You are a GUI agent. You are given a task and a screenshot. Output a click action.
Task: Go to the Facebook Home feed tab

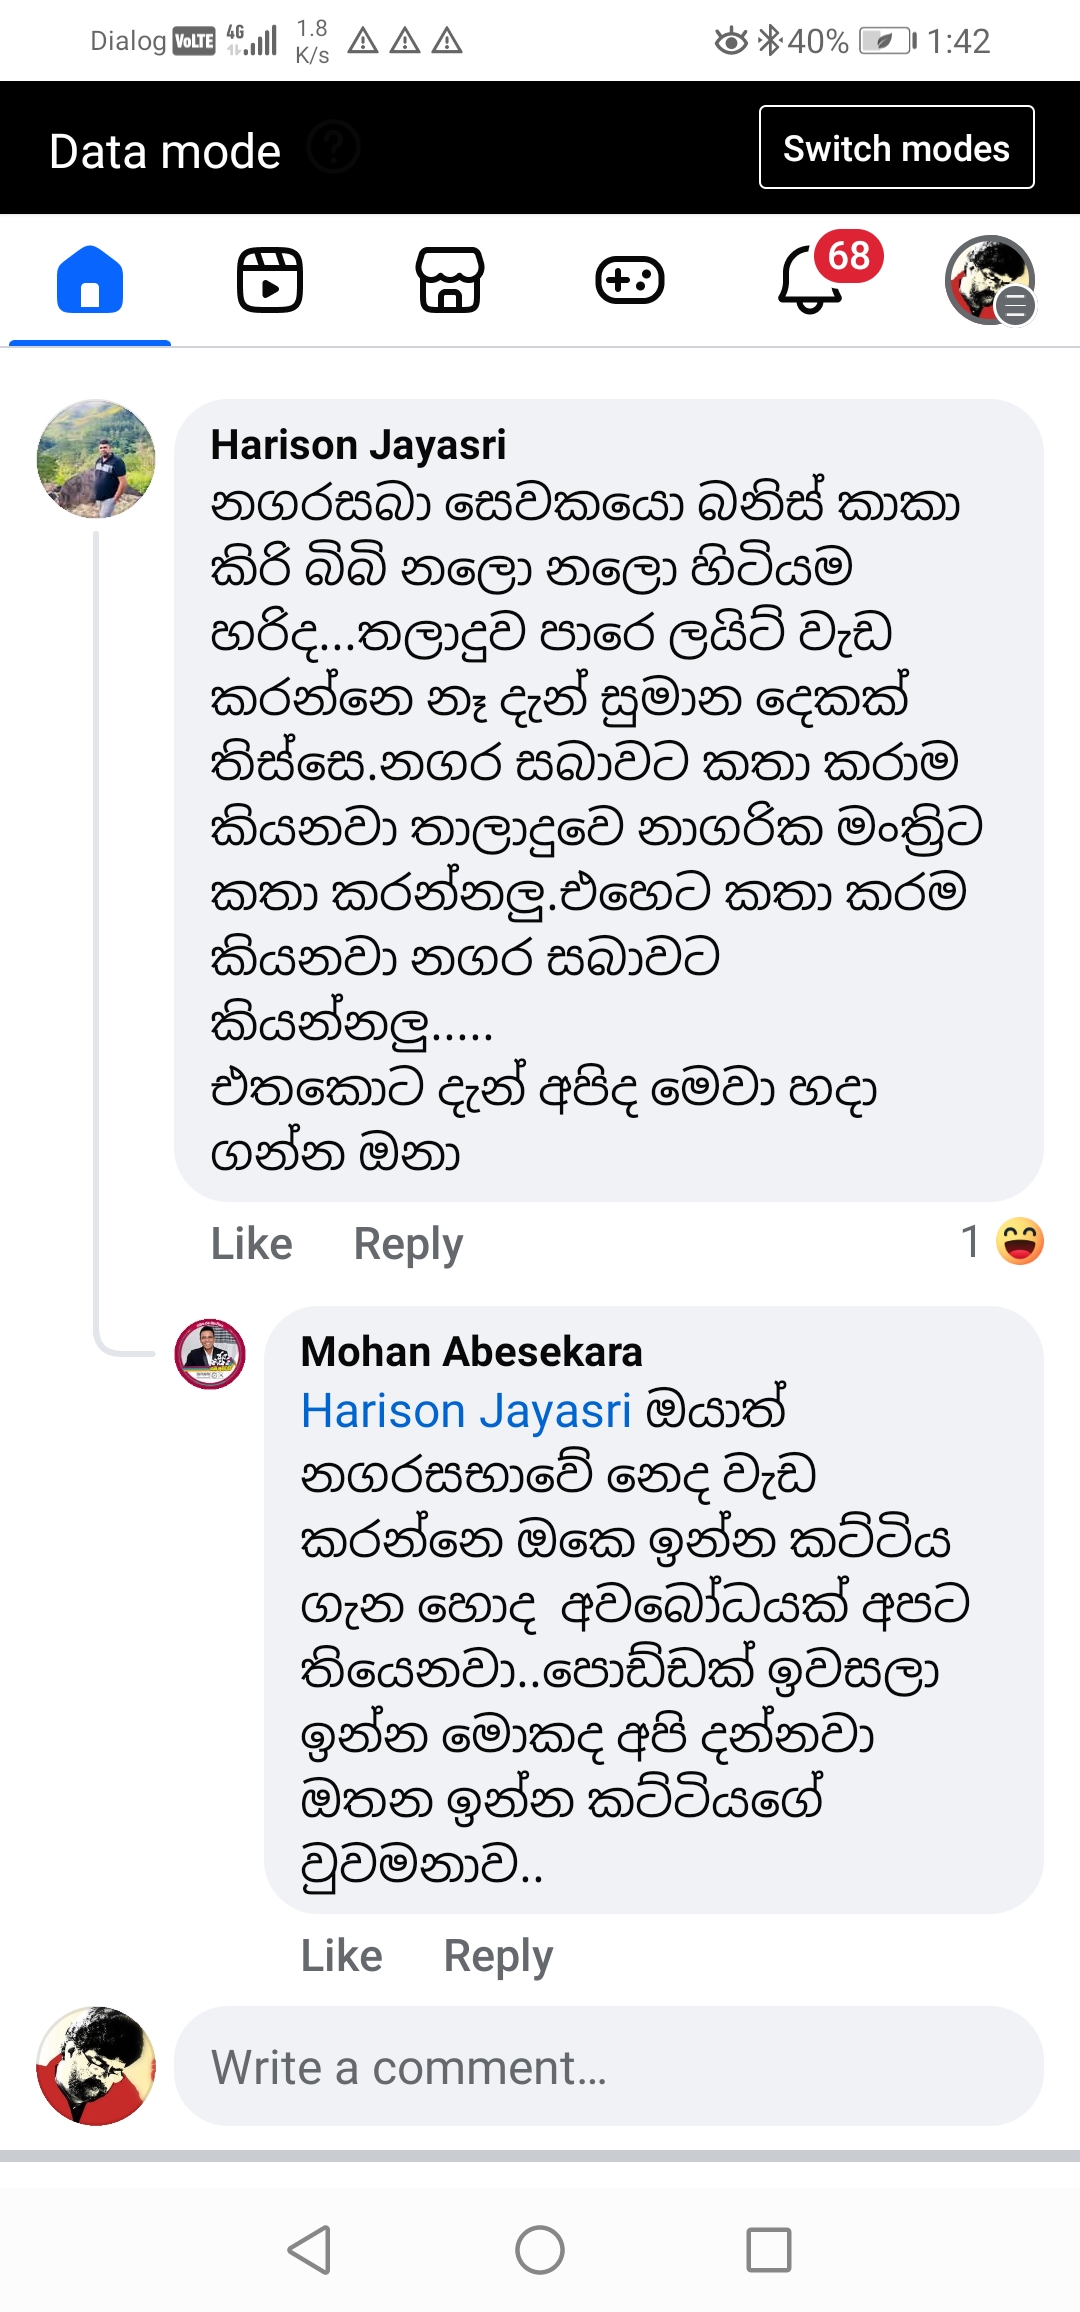pyautogui.click(x=90, y=280)
